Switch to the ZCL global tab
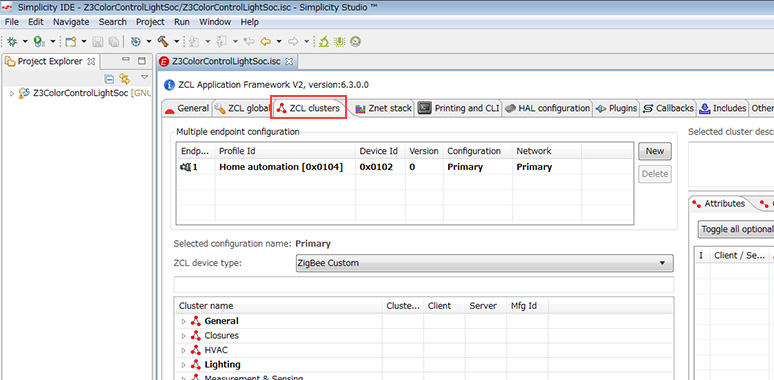Viewport: 774px width, 380px height. click(x=242, y=108)
